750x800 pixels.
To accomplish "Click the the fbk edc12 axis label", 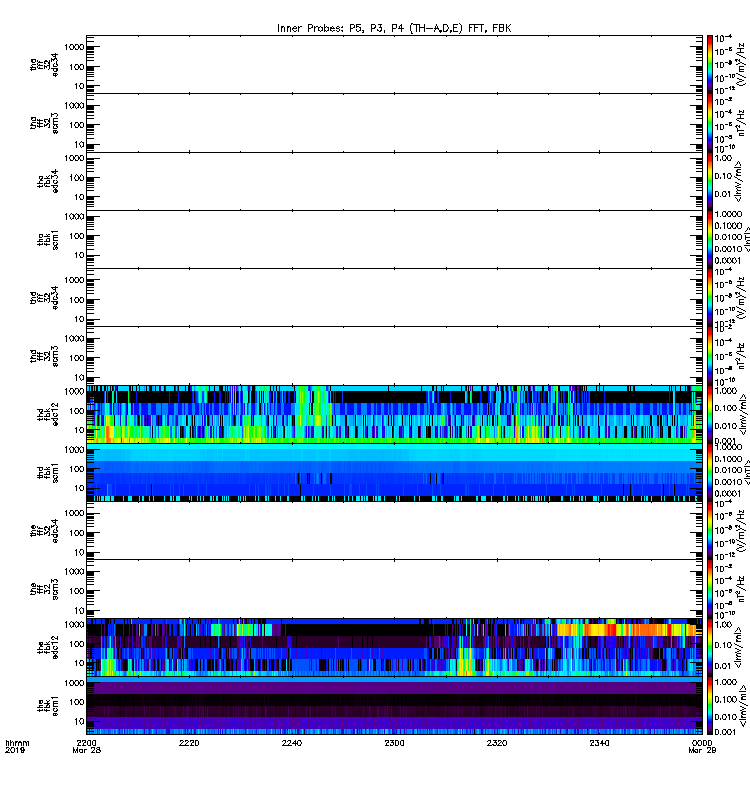I will pos(48,647).
